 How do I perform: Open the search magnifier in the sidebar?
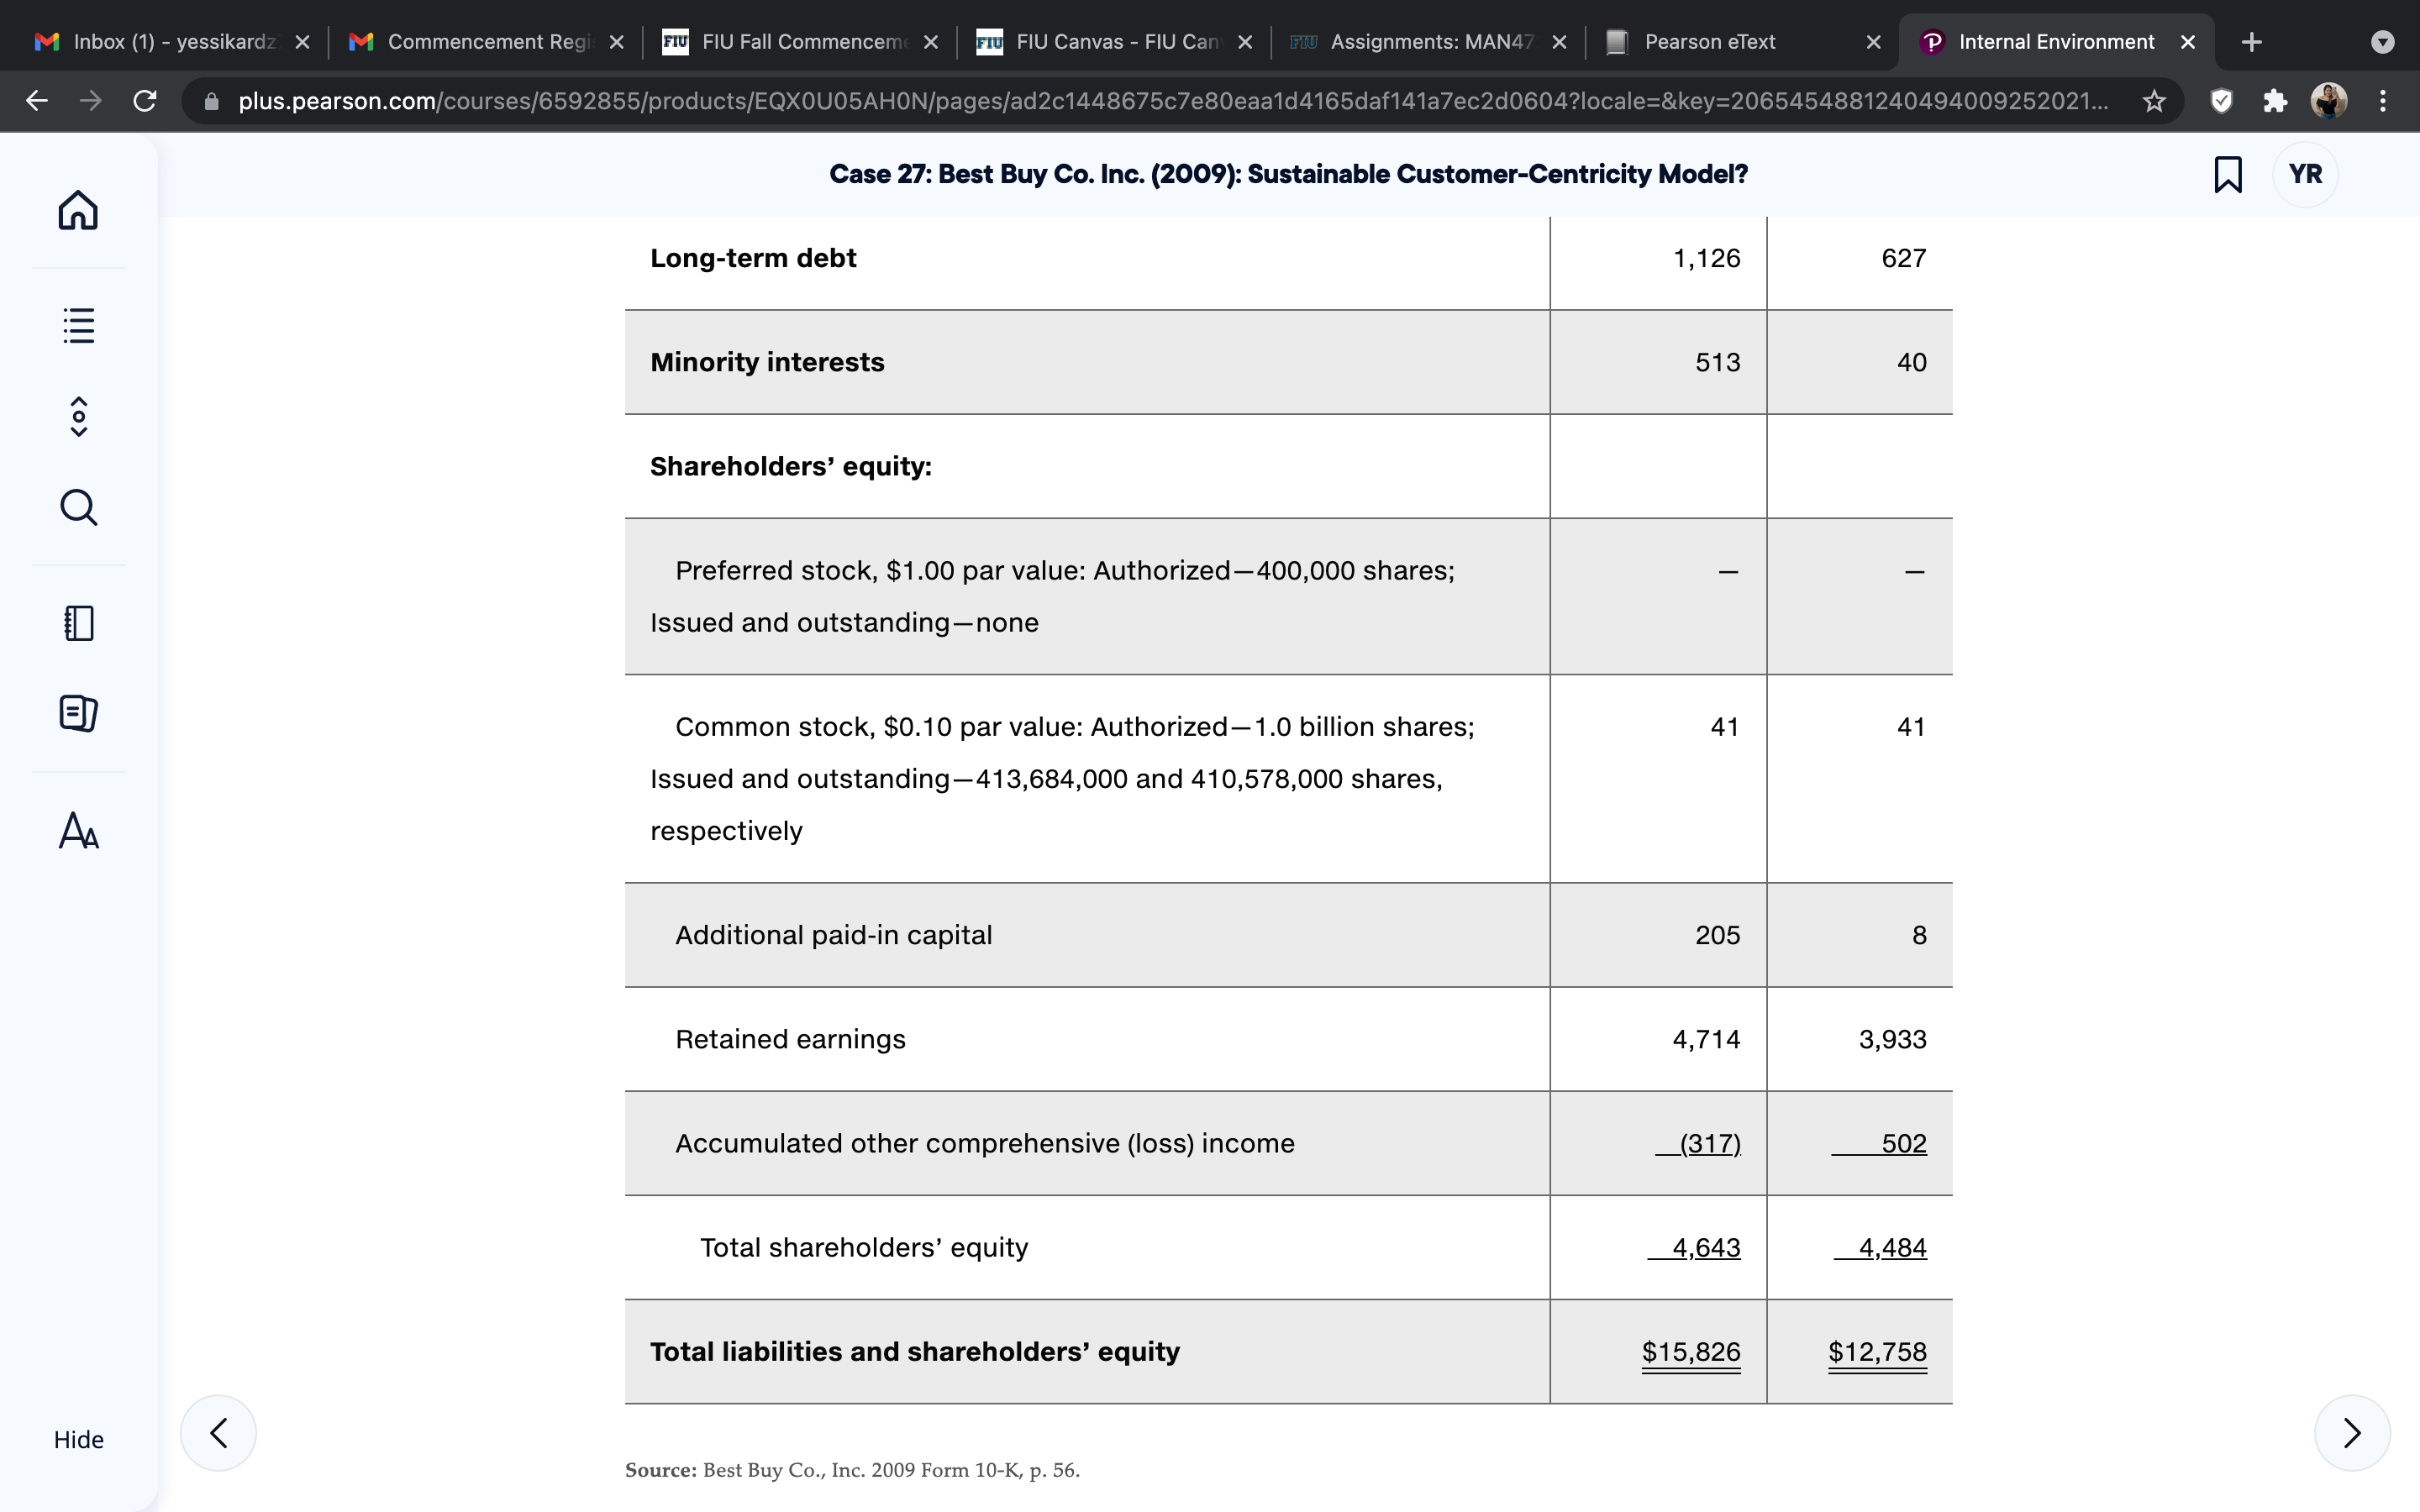click(78, 507)
